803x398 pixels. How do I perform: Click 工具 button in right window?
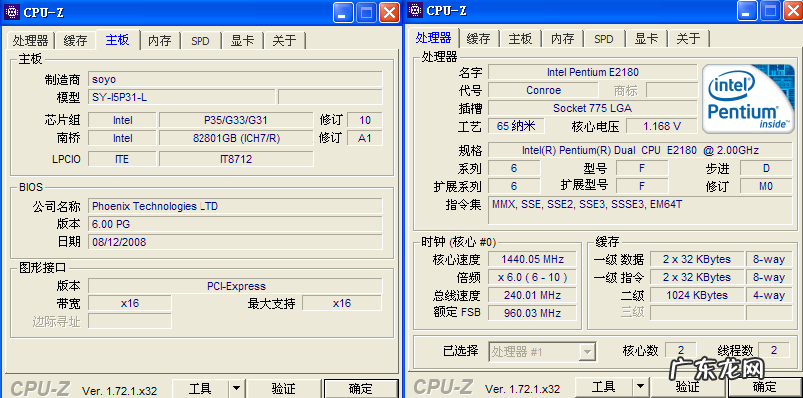[604, 387]
